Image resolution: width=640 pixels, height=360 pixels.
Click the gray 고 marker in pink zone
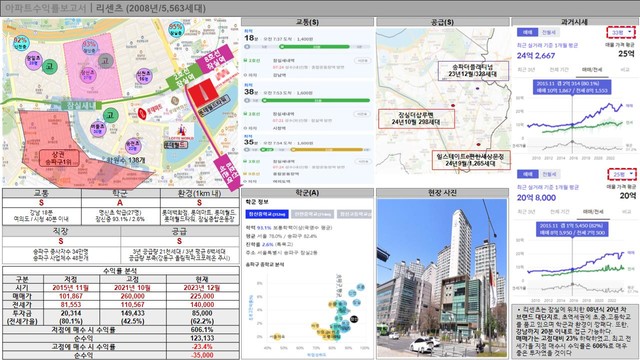click(x=105, y=61)
